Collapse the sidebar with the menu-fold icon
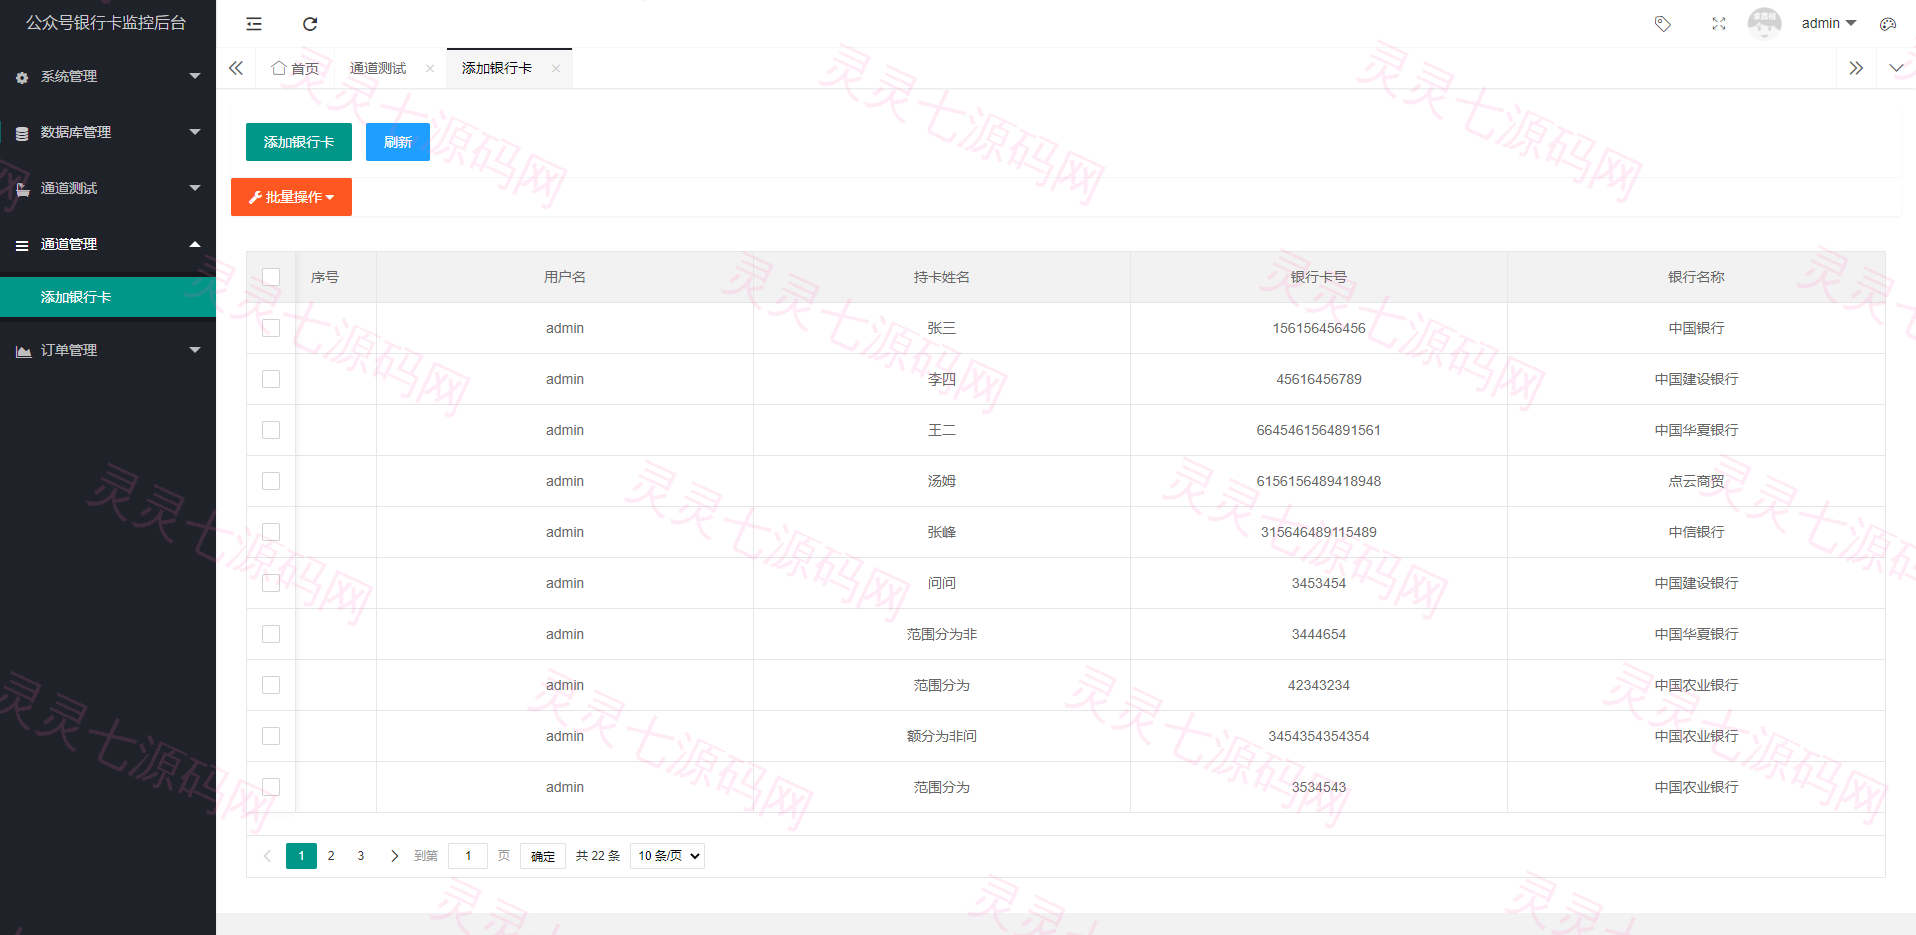This screenshot has width=1916, height=935. tap(254, 24)
